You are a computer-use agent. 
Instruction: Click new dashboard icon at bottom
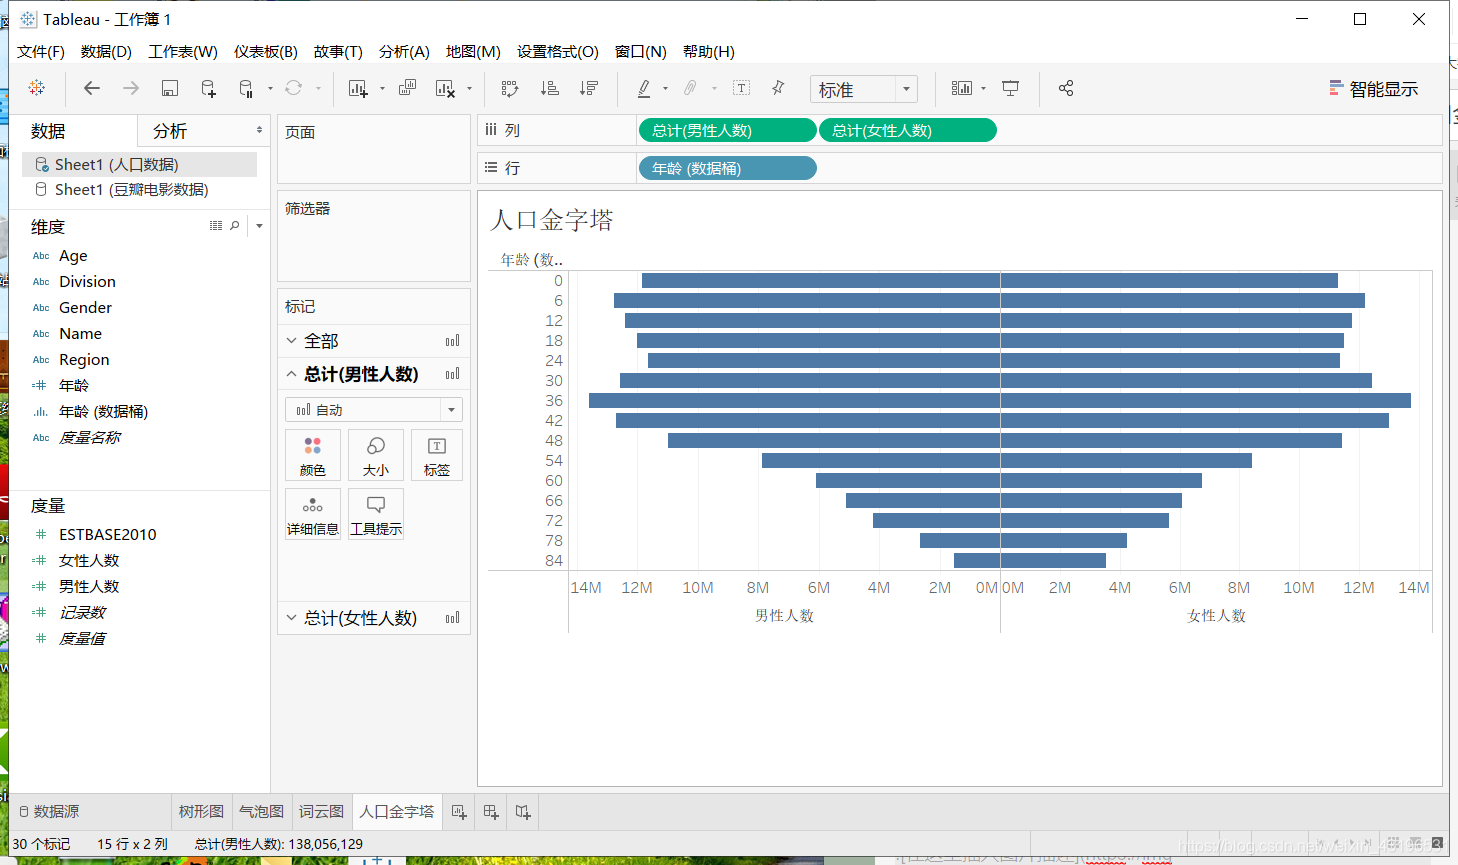click(x=491, y=812)
